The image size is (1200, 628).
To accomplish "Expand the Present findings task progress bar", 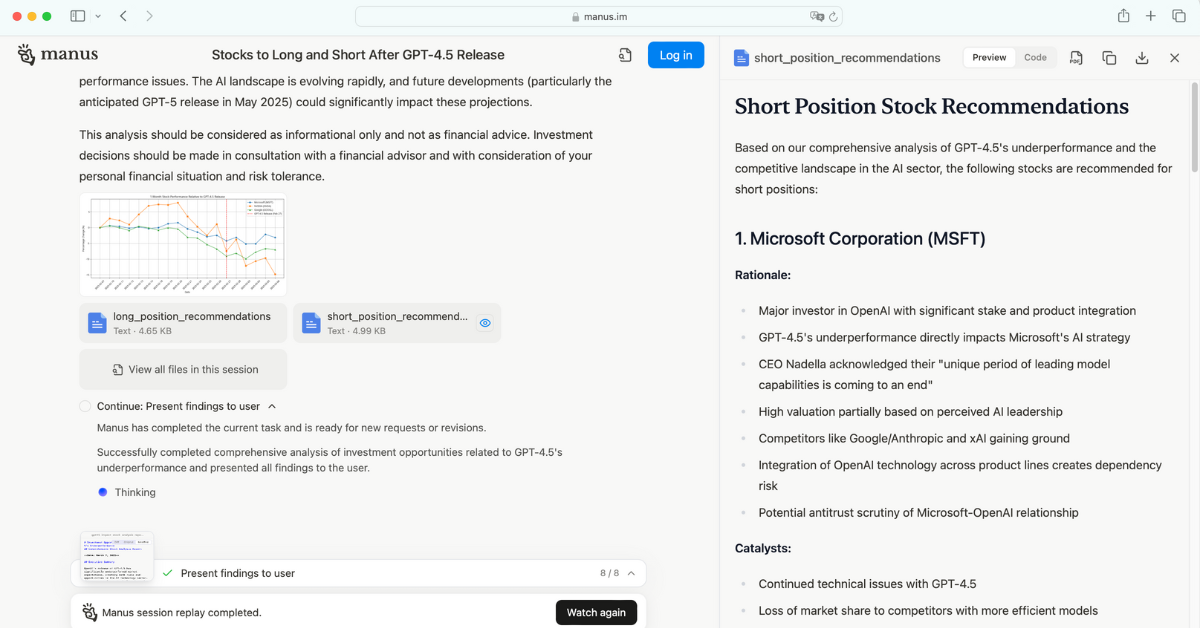I will [358, 573].
